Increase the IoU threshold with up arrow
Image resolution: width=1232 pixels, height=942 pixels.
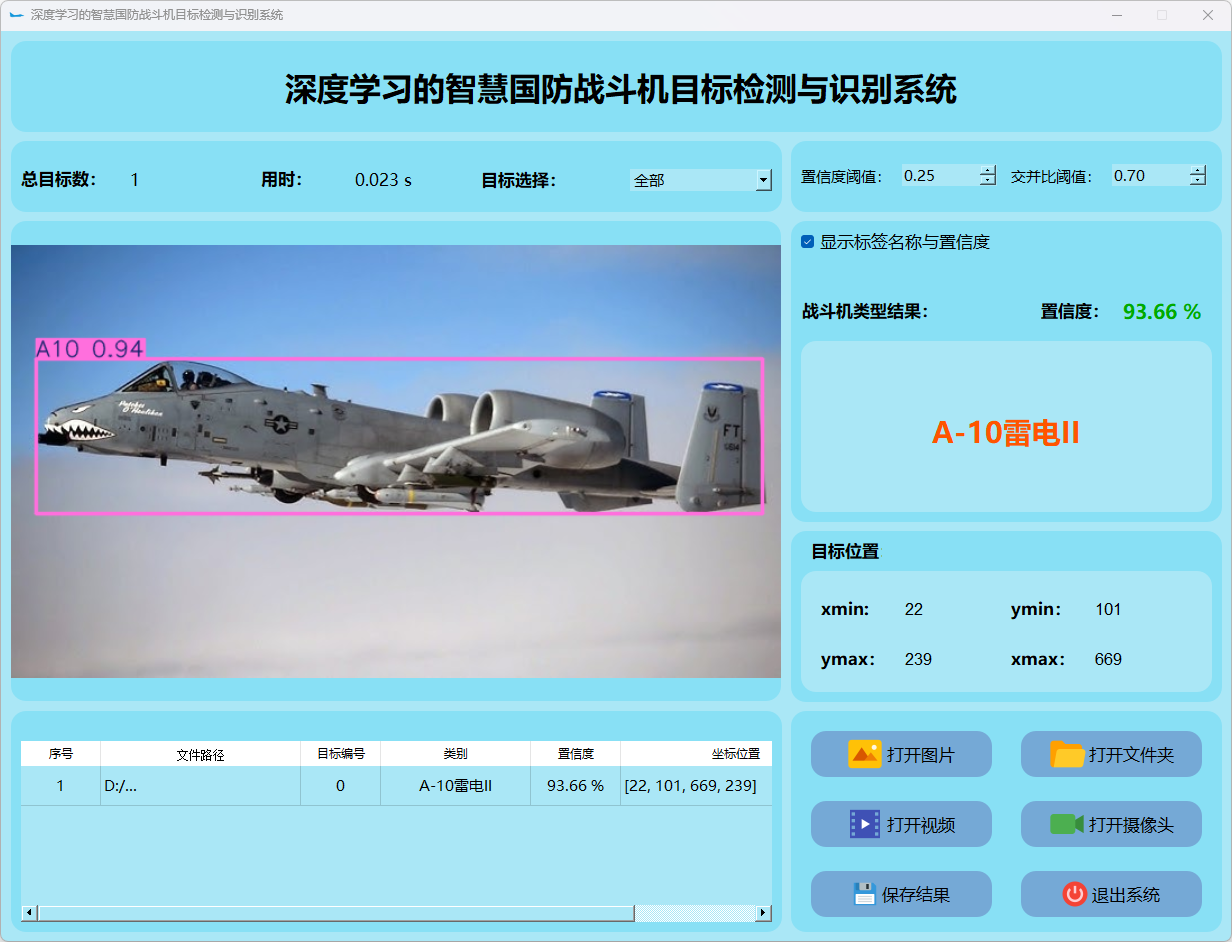pyautogui.click(x=1198, y=170)
